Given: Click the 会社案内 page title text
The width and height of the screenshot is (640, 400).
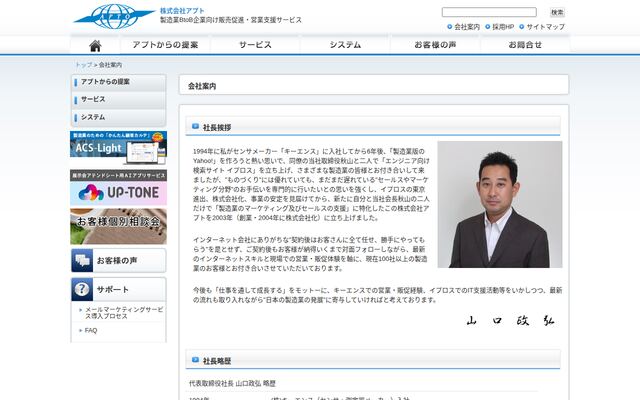Looking at the screenshot, I should click(x=202, y=87).
